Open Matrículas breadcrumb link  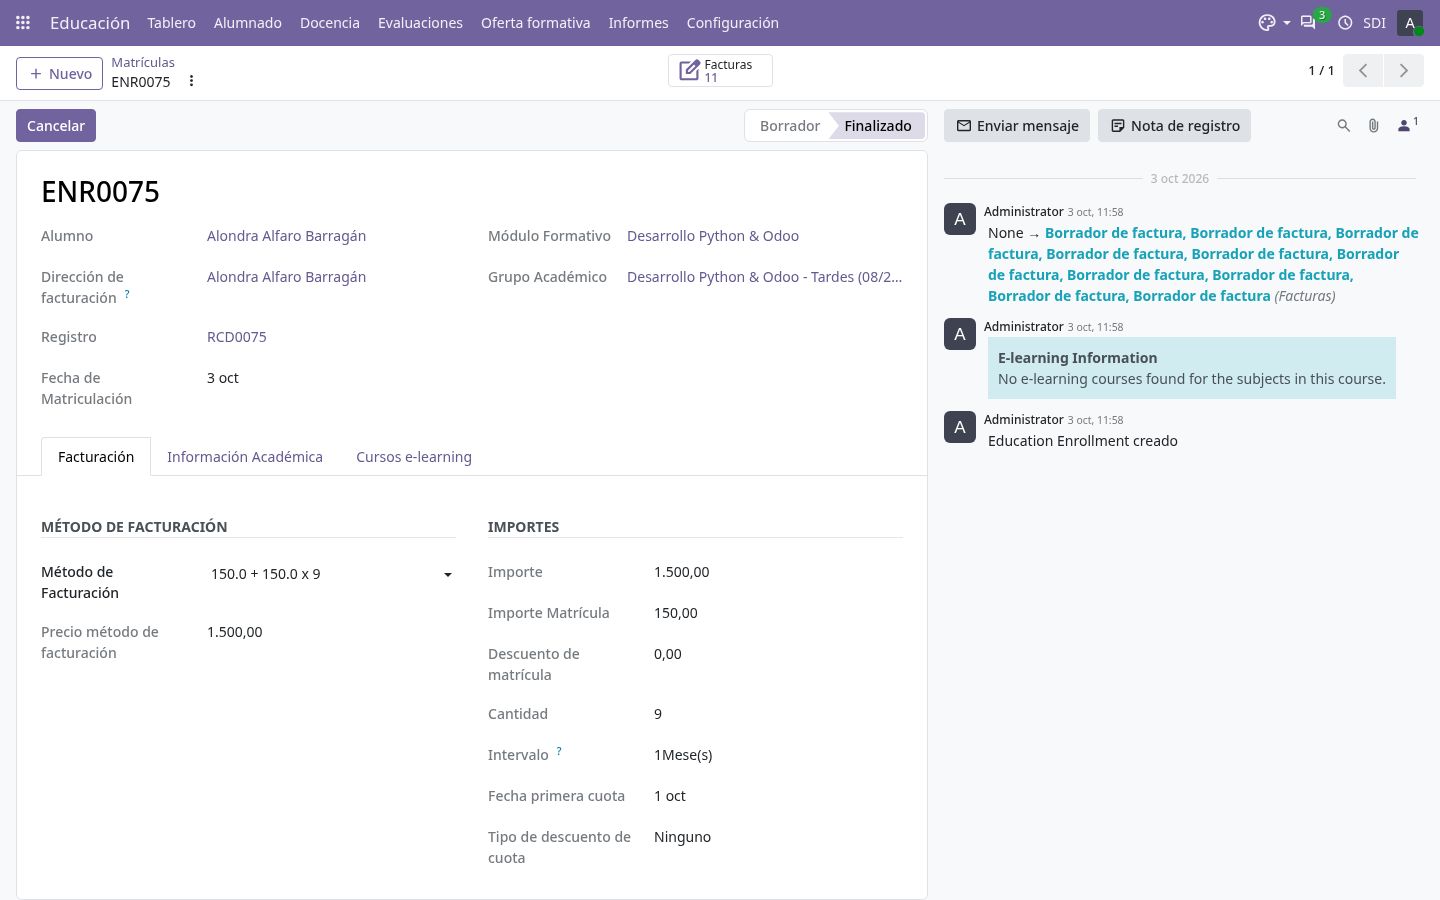143,62
